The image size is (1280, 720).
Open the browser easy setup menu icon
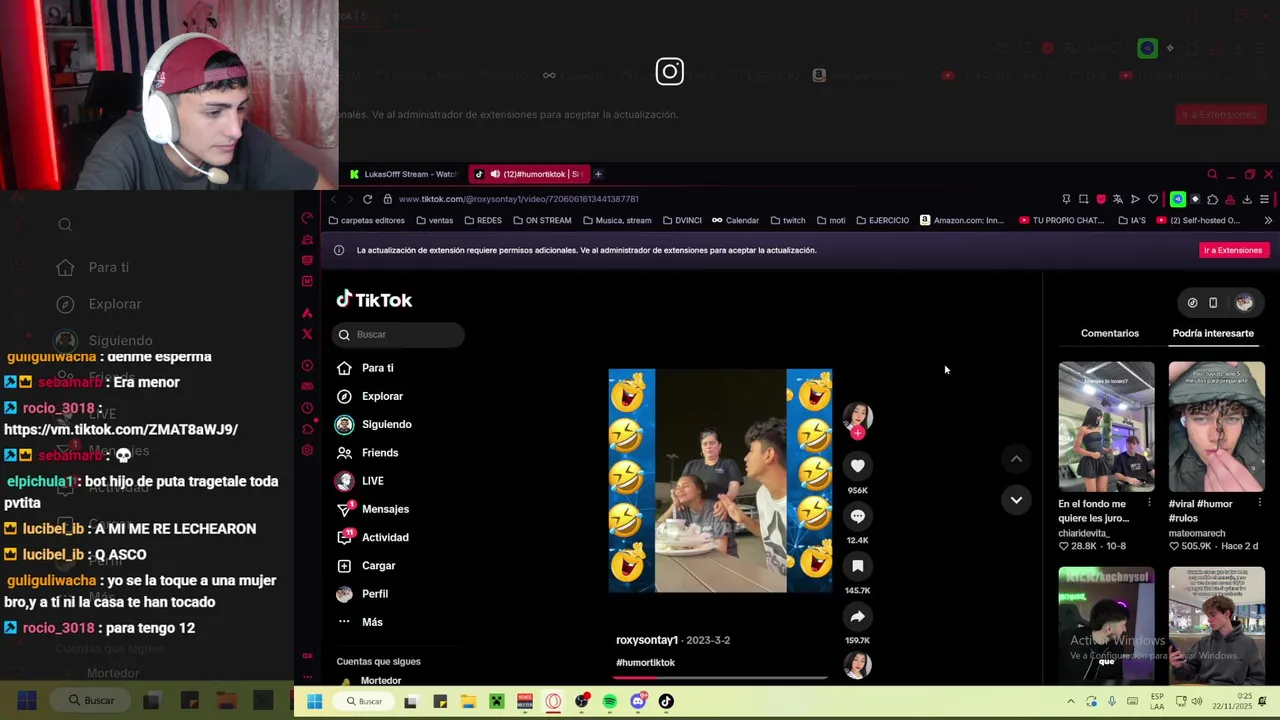click(x=1264, y=199)
